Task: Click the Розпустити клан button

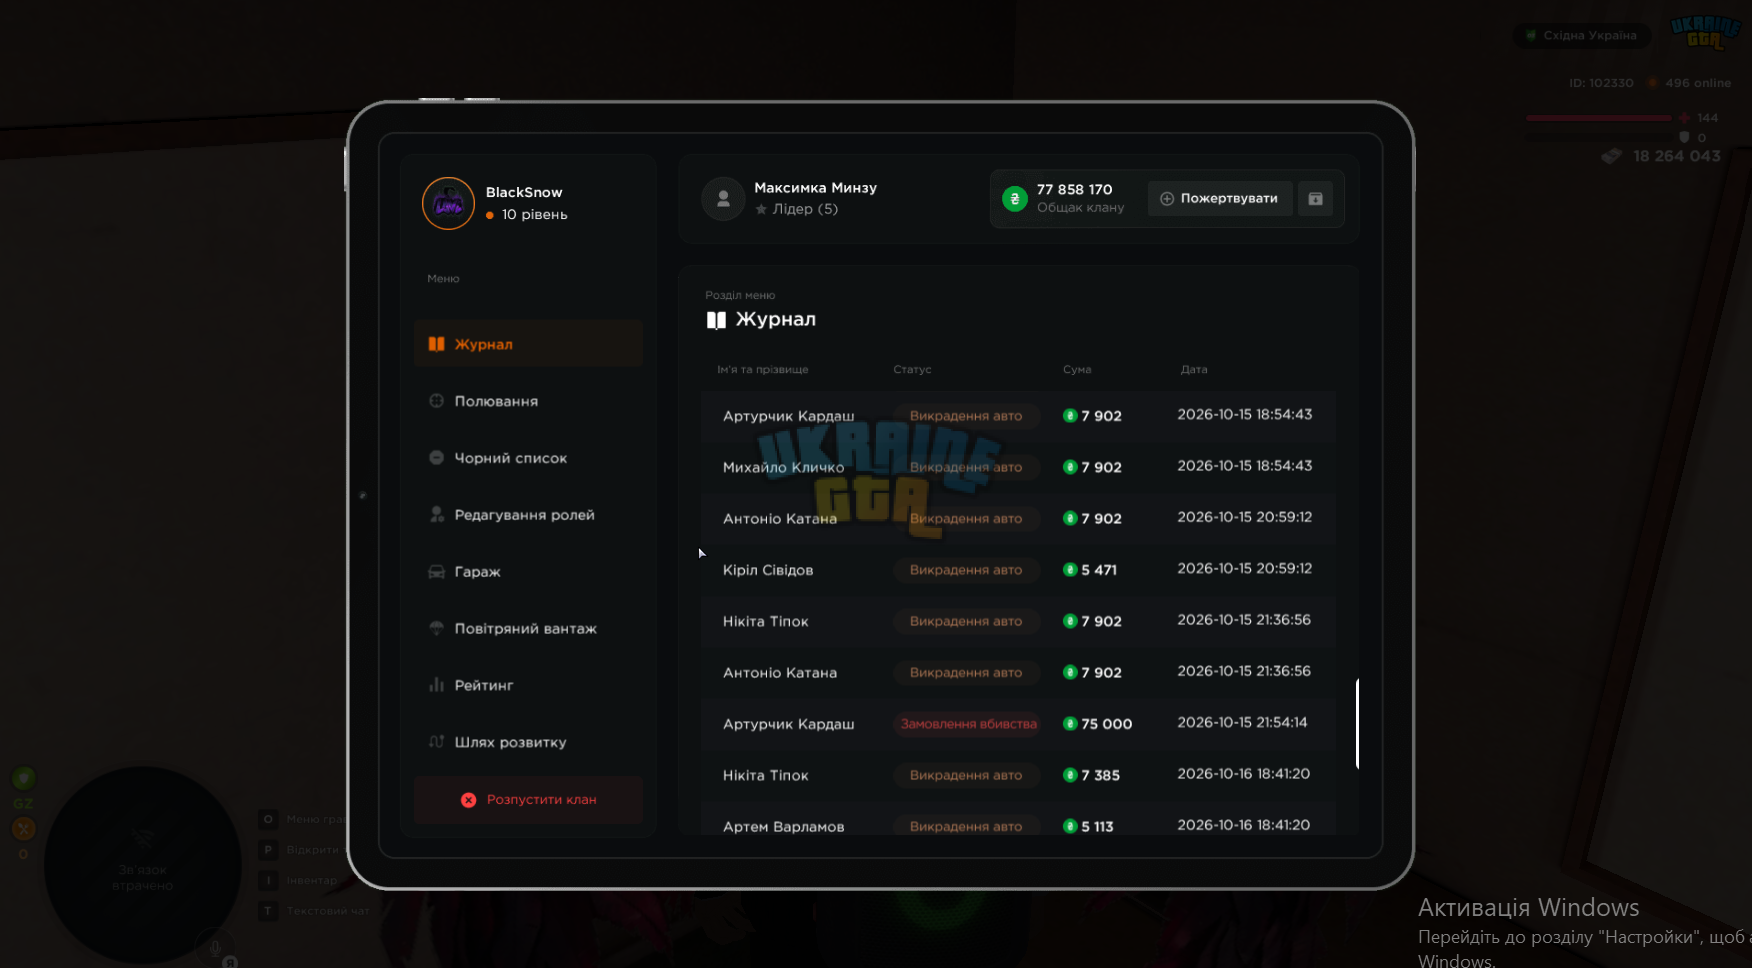Action: [x=528, y=800]
